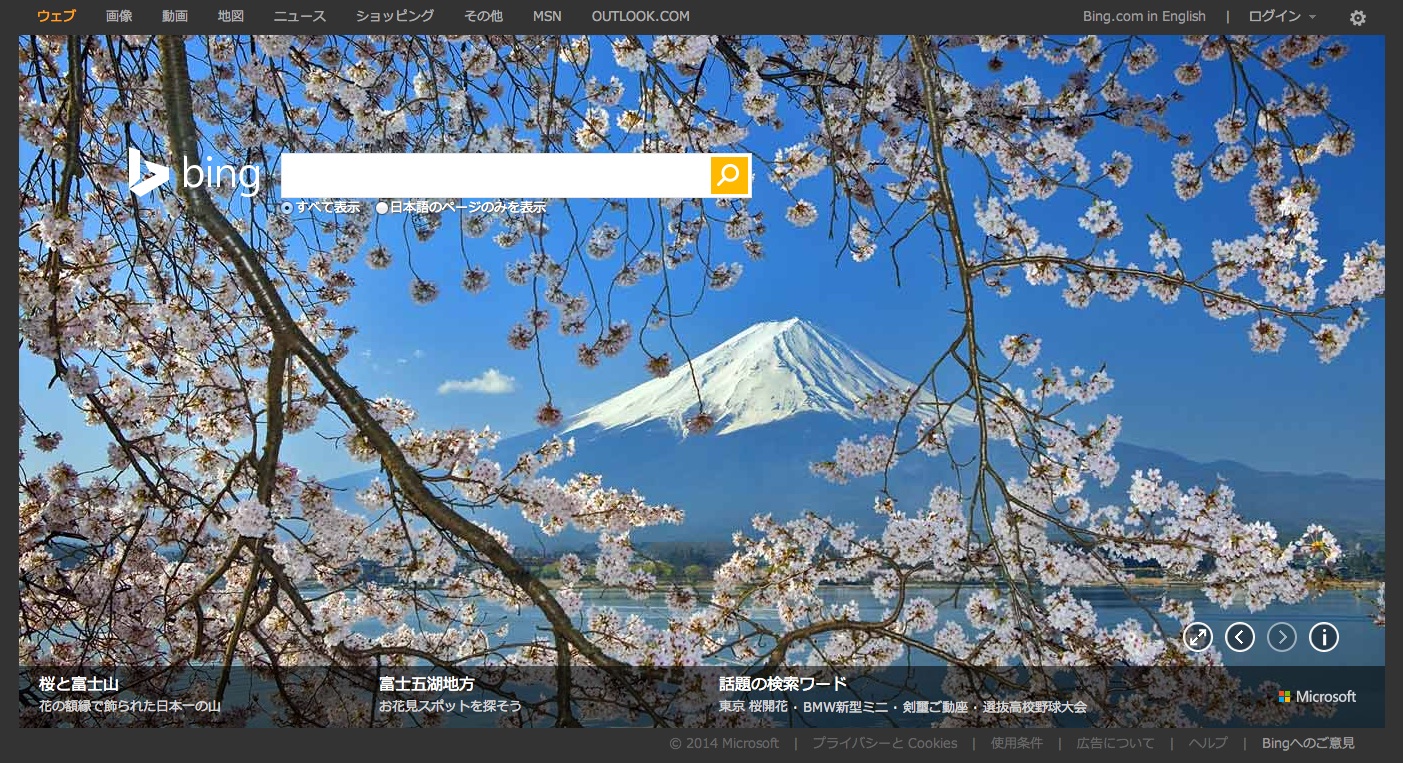
Task: Open the その他 menu
Action: coord(483,16)
